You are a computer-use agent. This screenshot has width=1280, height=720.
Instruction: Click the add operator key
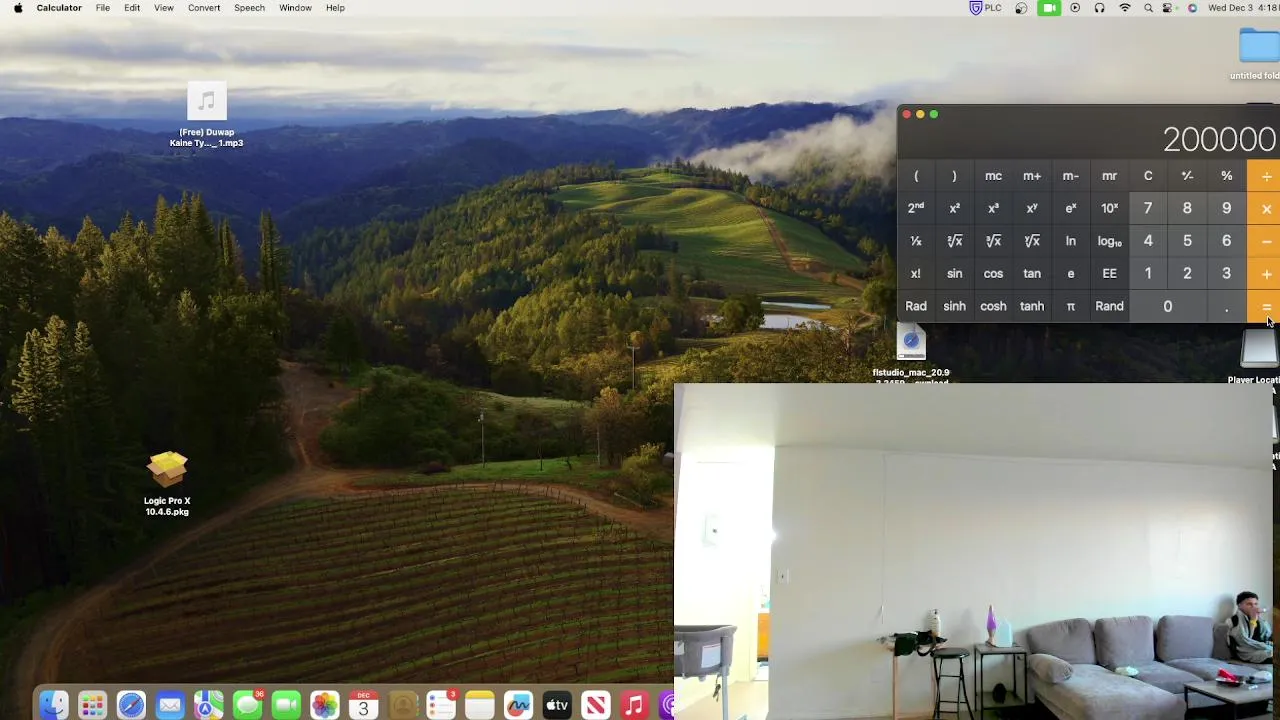click(x=1266, y=274)
